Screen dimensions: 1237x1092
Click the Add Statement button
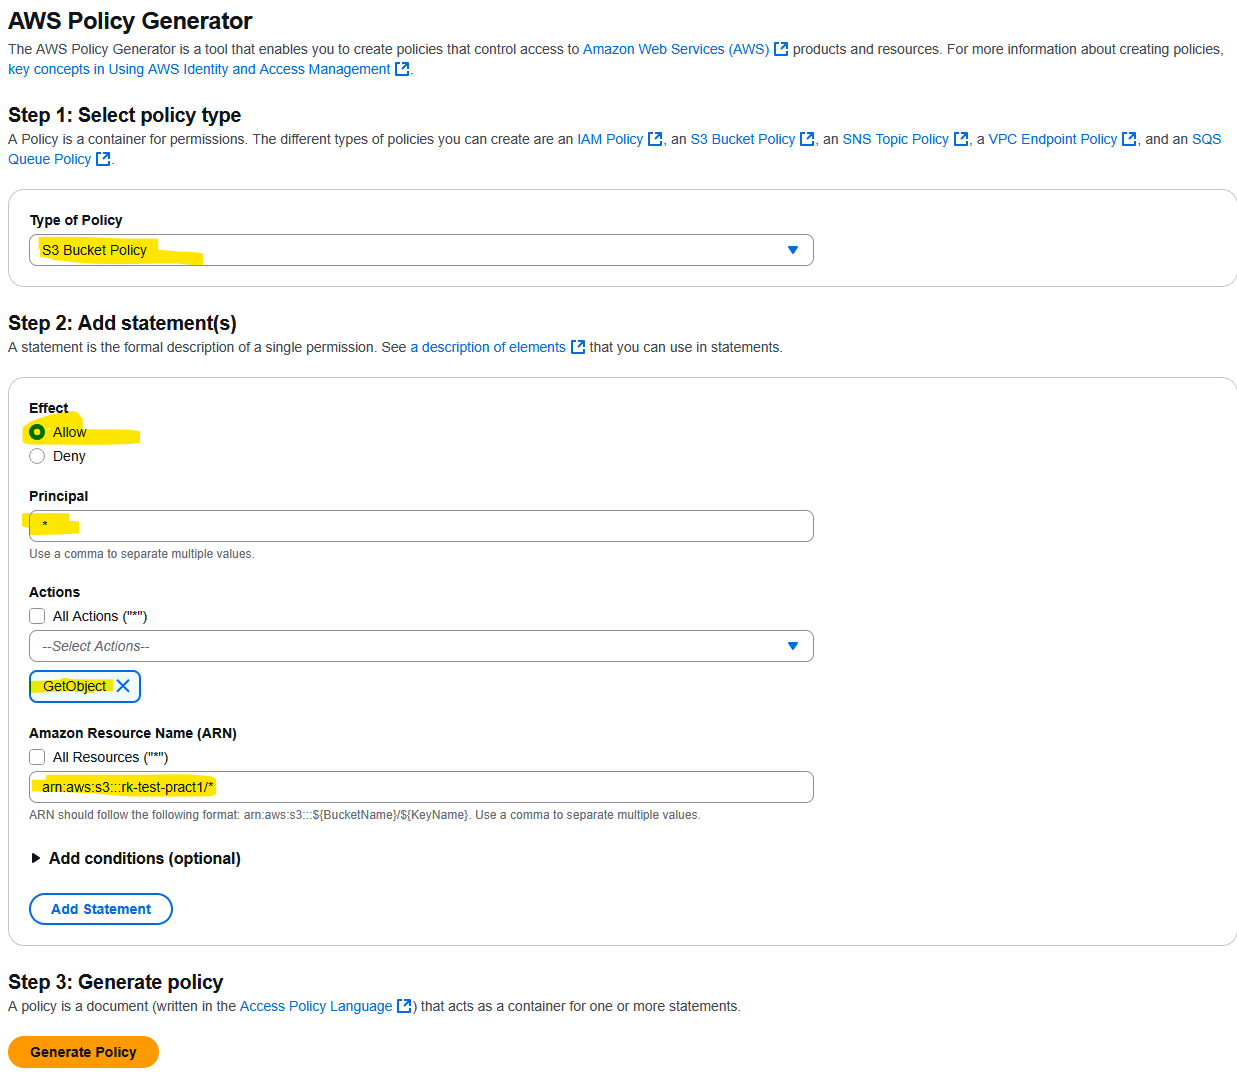point(101,909)
